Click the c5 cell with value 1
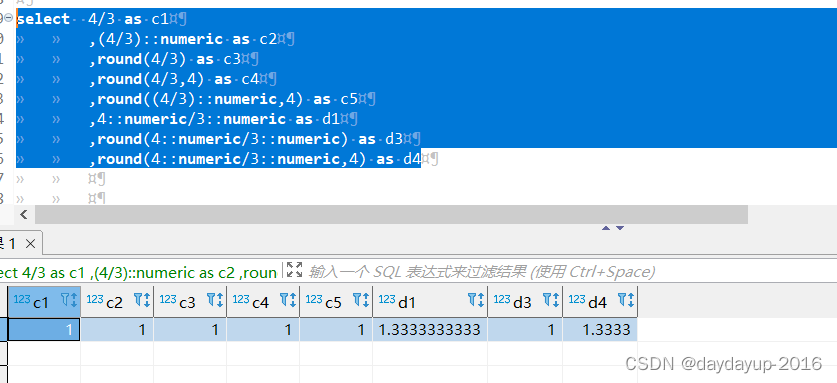Screen dimensions: 837x383 [x=337, y=330]
